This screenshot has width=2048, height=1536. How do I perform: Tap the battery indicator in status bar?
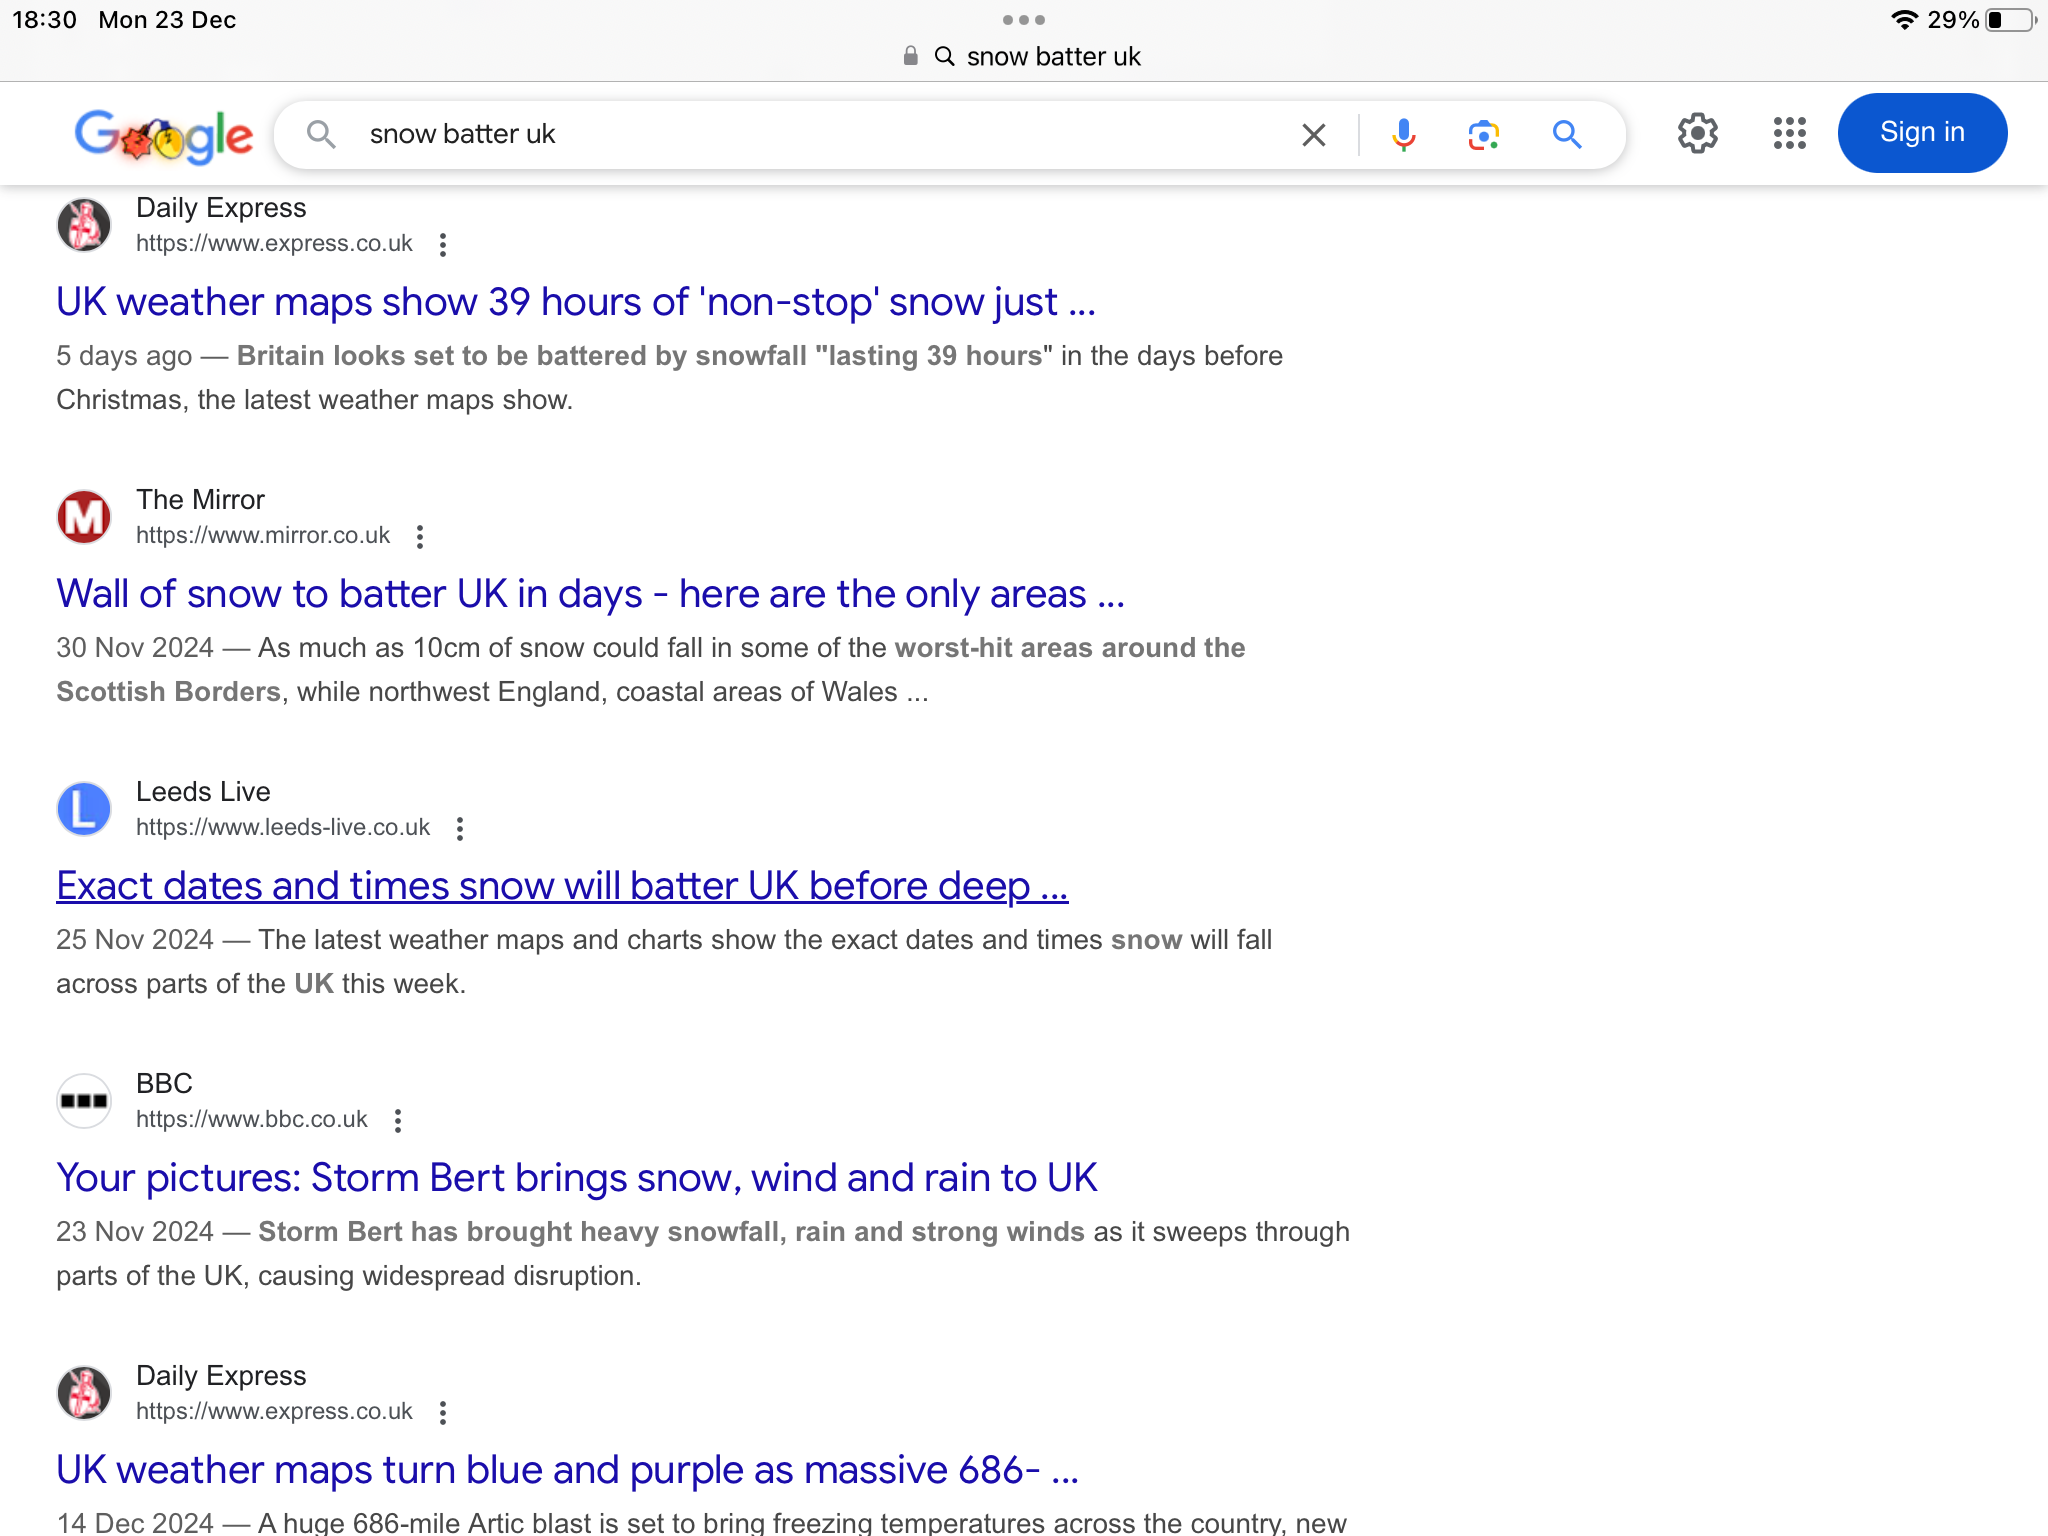(2011, 20)
